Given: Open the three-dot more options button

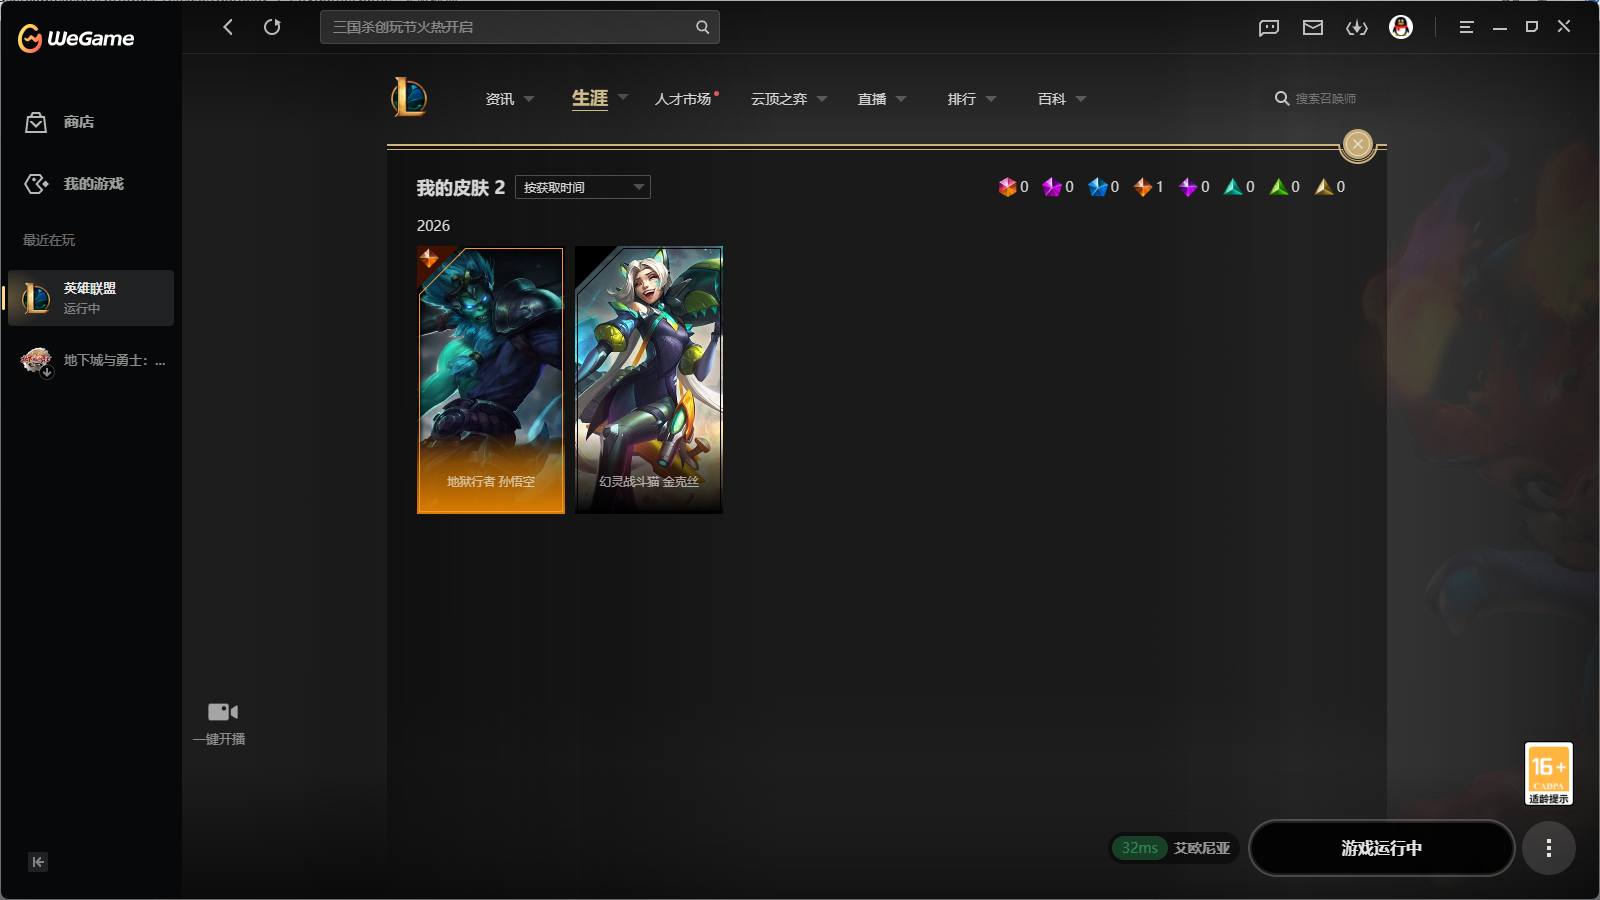Looking at the screenshot, I should click(x=1549, y=848).
